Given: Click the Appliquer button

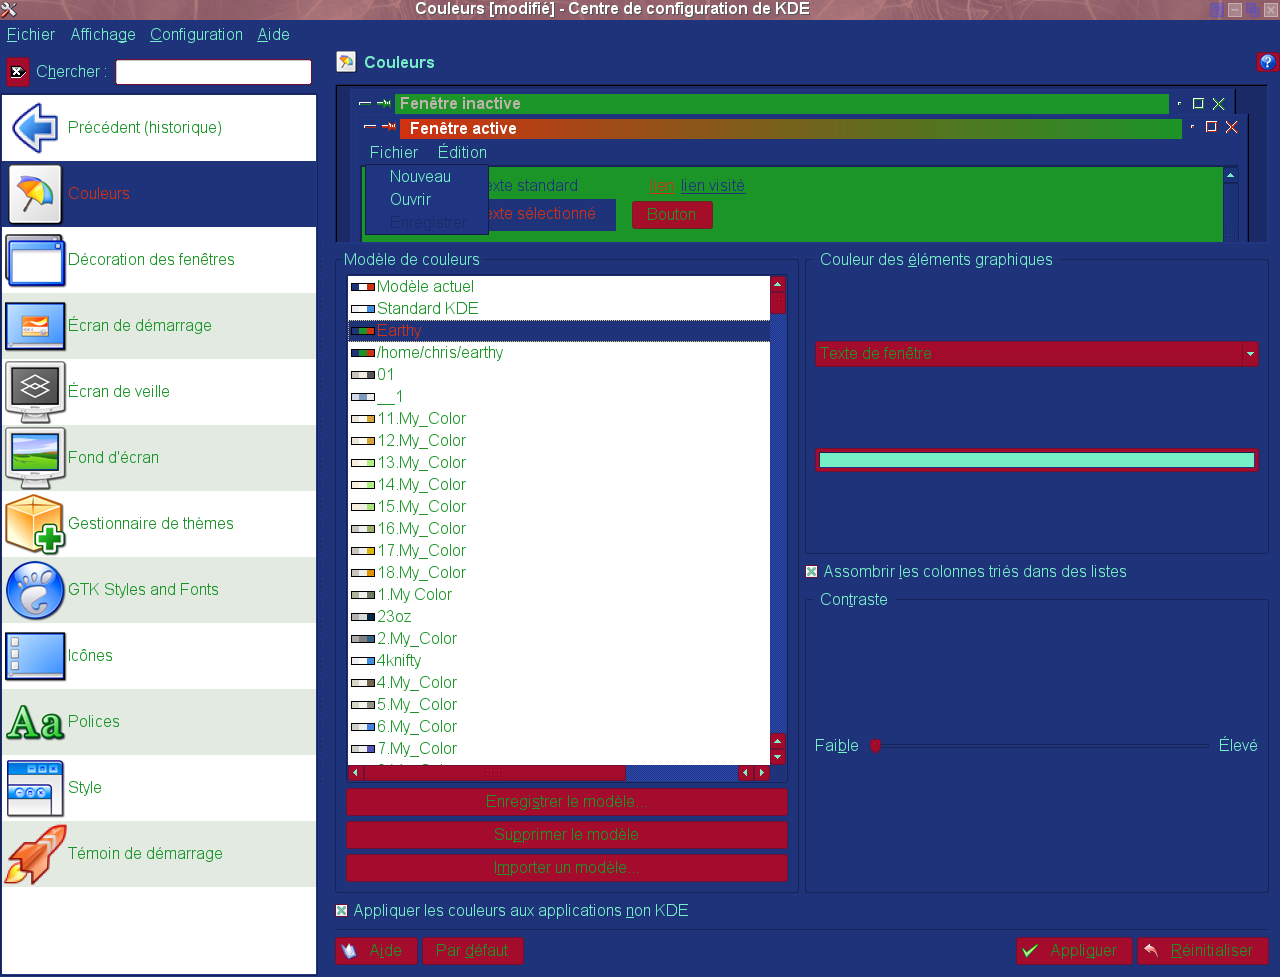Looking at the screenshot, I should click(x=1074, y=951).
